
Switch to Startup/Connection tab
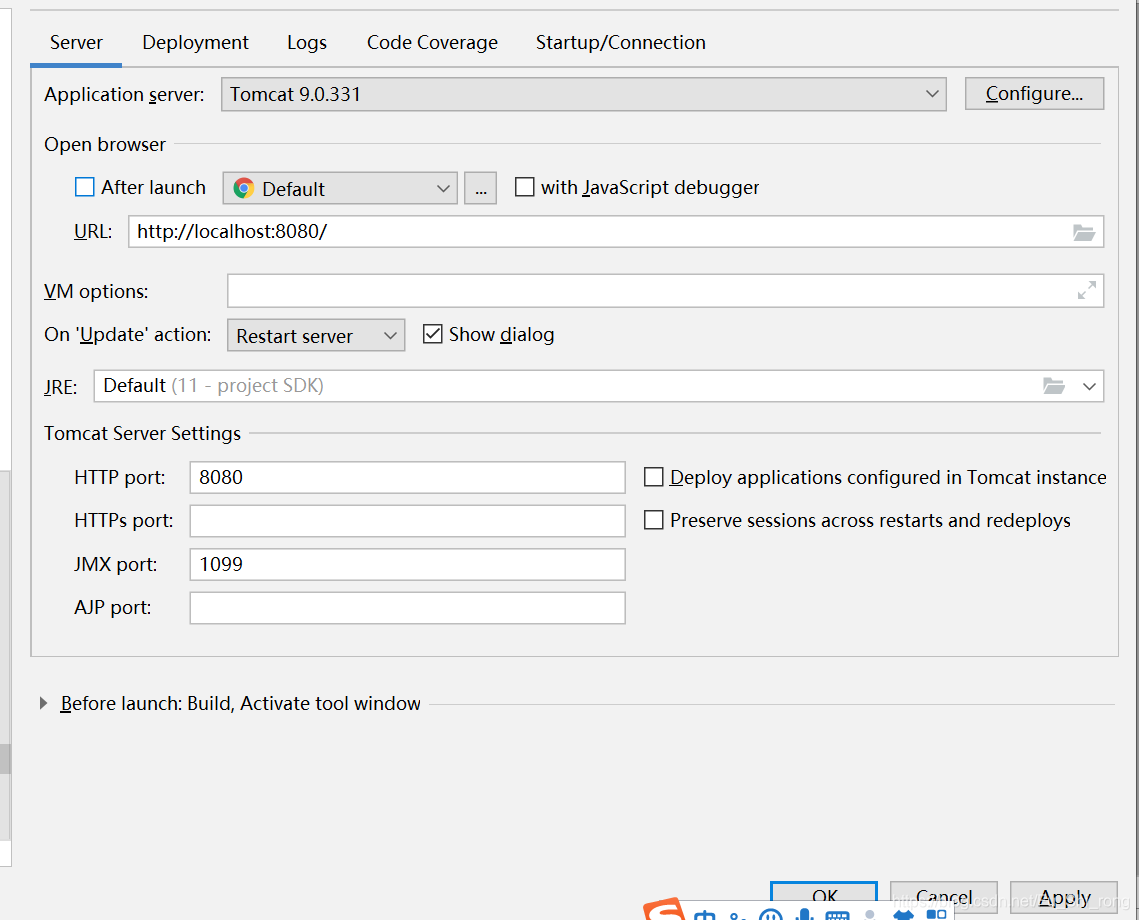(620, 42)
